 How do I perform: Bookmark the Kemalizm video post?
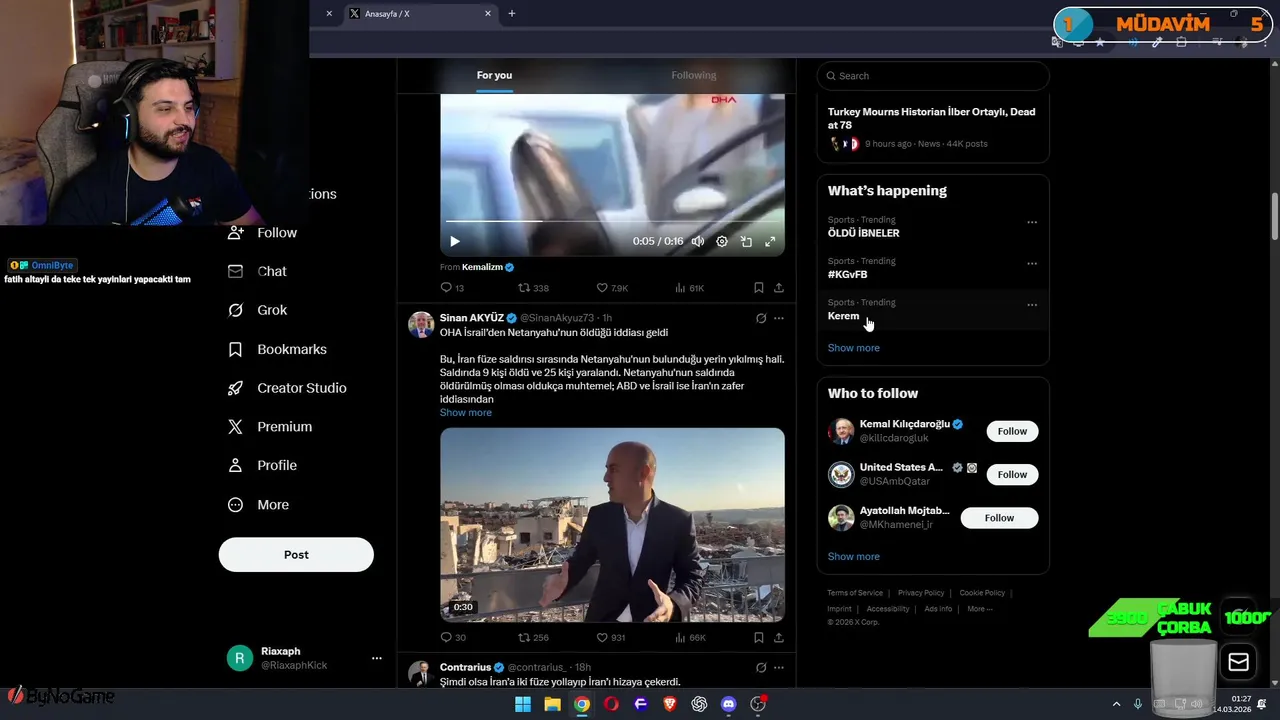pyautogui.click(x=759, y=288)
